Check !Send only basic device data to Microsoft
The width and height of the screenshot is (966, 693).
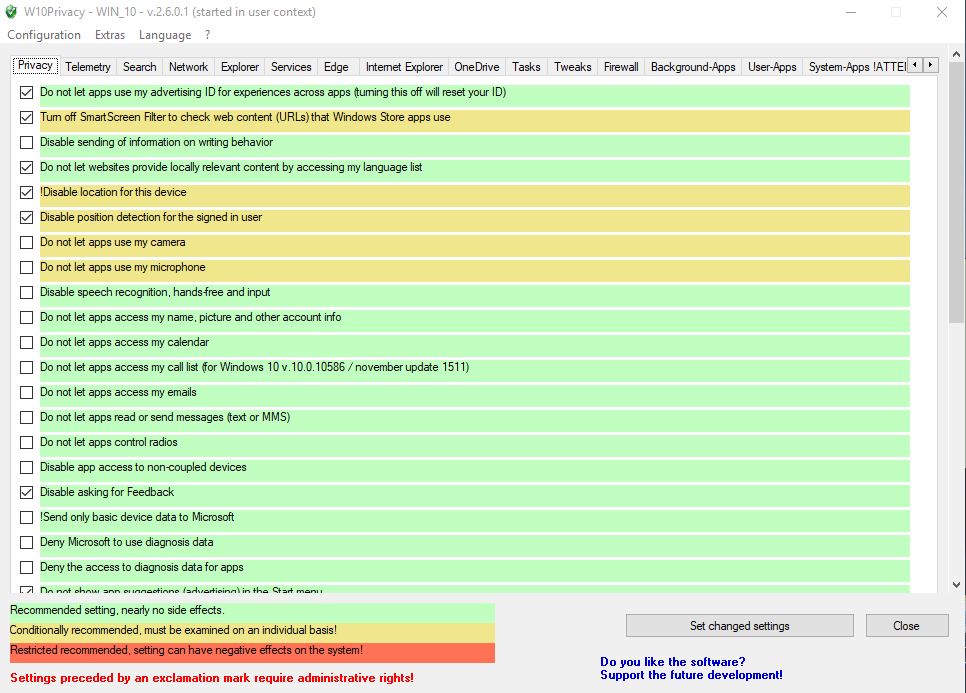(x=26, y=517)
